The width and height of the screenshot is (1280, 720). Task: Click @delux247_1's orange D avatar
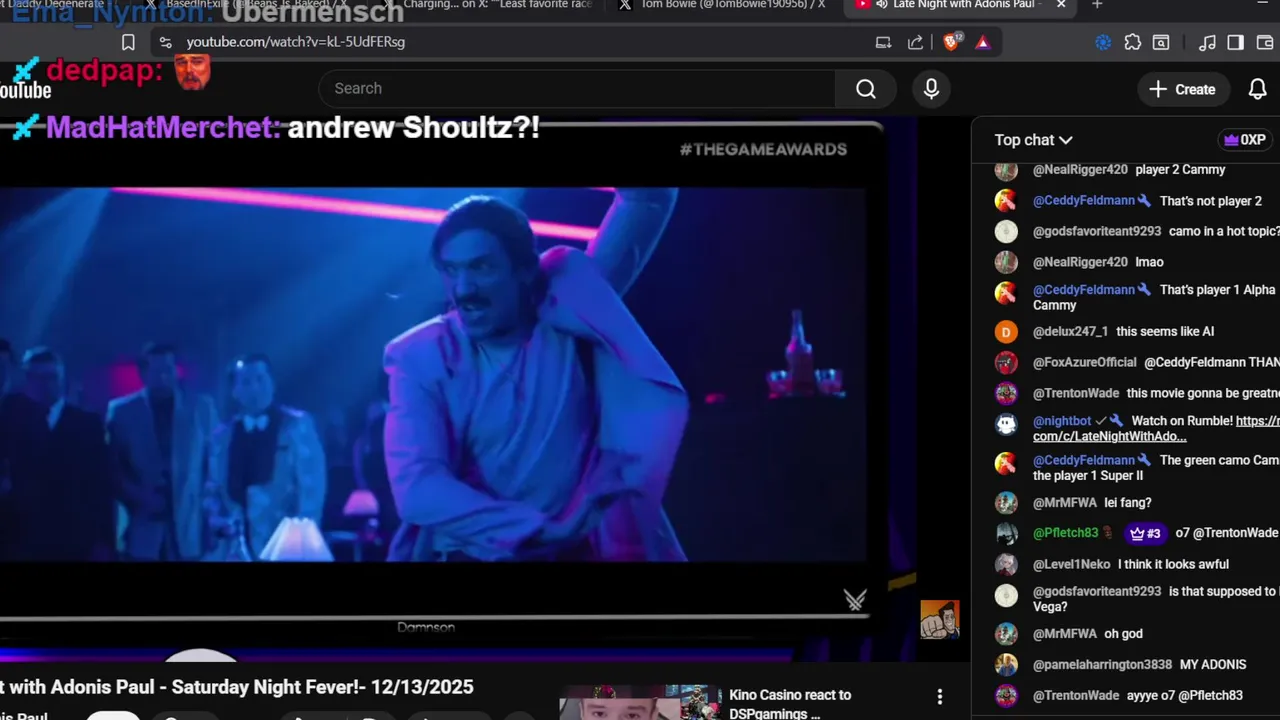point(1006,332)
